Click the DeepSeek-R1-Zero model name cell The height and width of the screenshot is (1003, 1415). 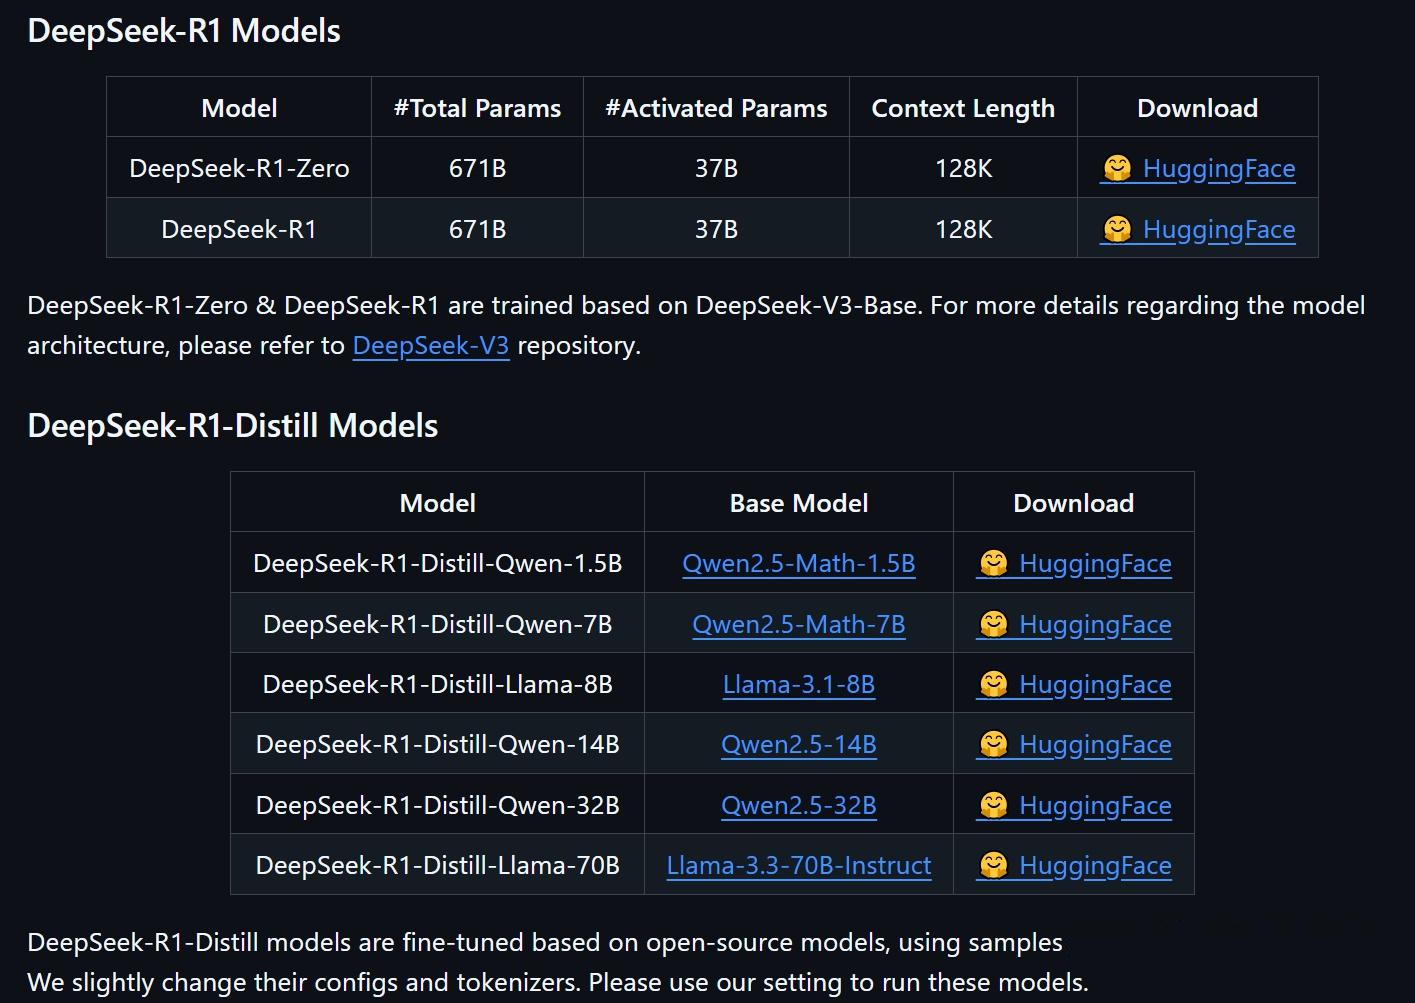tap(239, 168)
